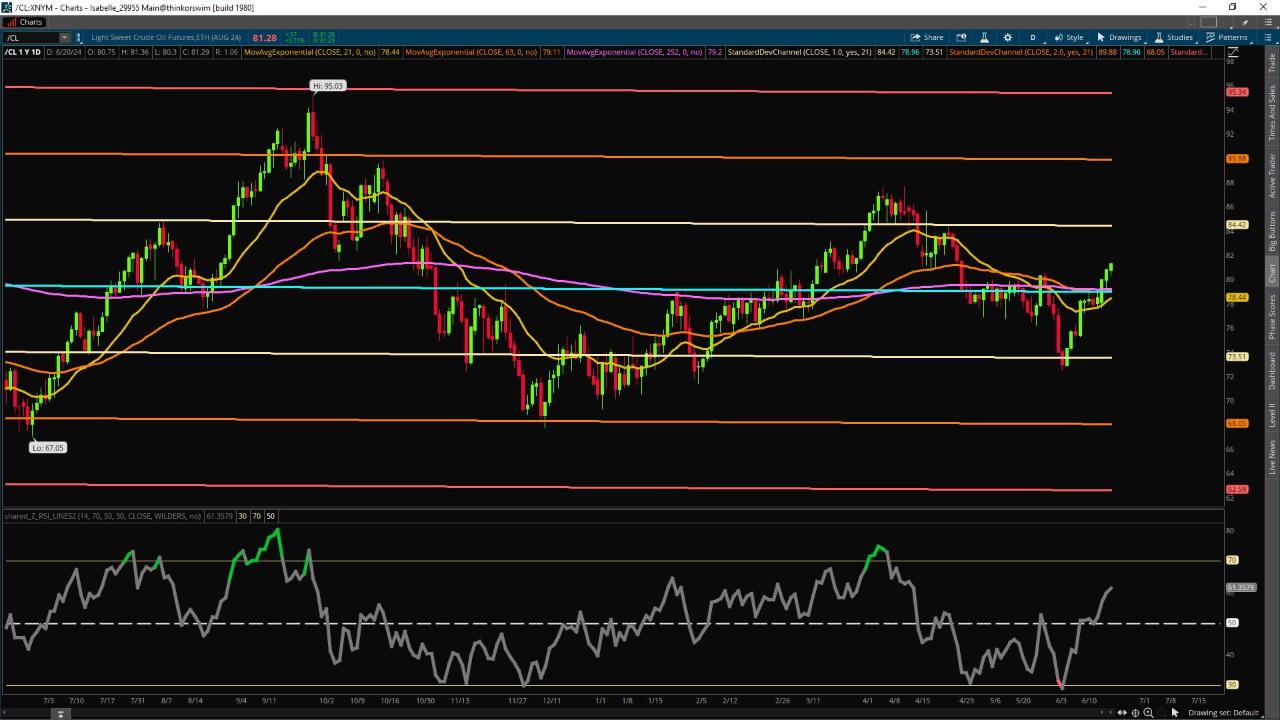1280x720 pixels.
Task: Toggle the RSI level 30 button
Action: 242,516
